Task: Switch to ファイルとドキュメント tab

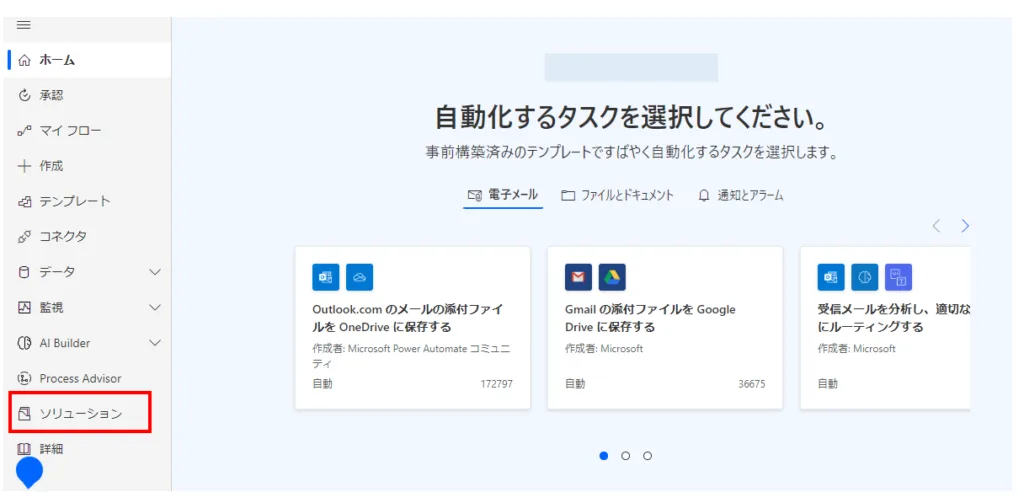Action: 617,196
